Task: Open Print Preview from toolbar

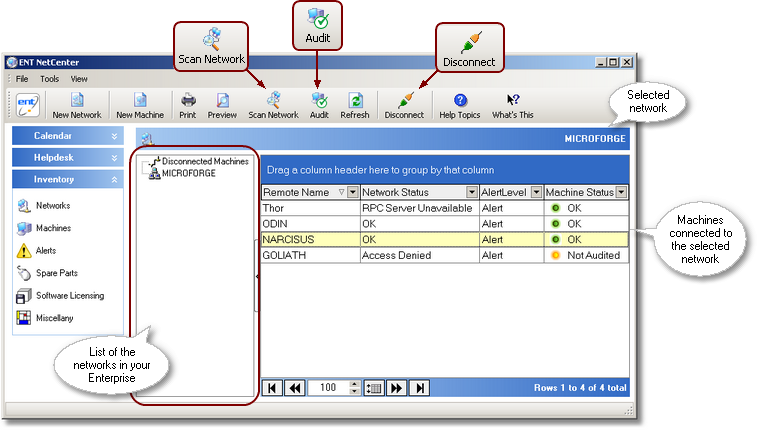Action: point(222,106)
